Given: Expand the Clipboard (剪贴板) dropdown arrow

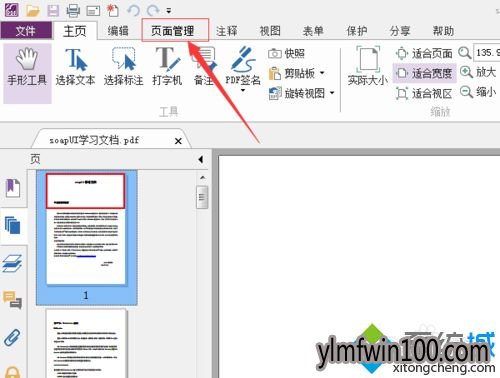Looking at the screenshot, I should point(322,73).
